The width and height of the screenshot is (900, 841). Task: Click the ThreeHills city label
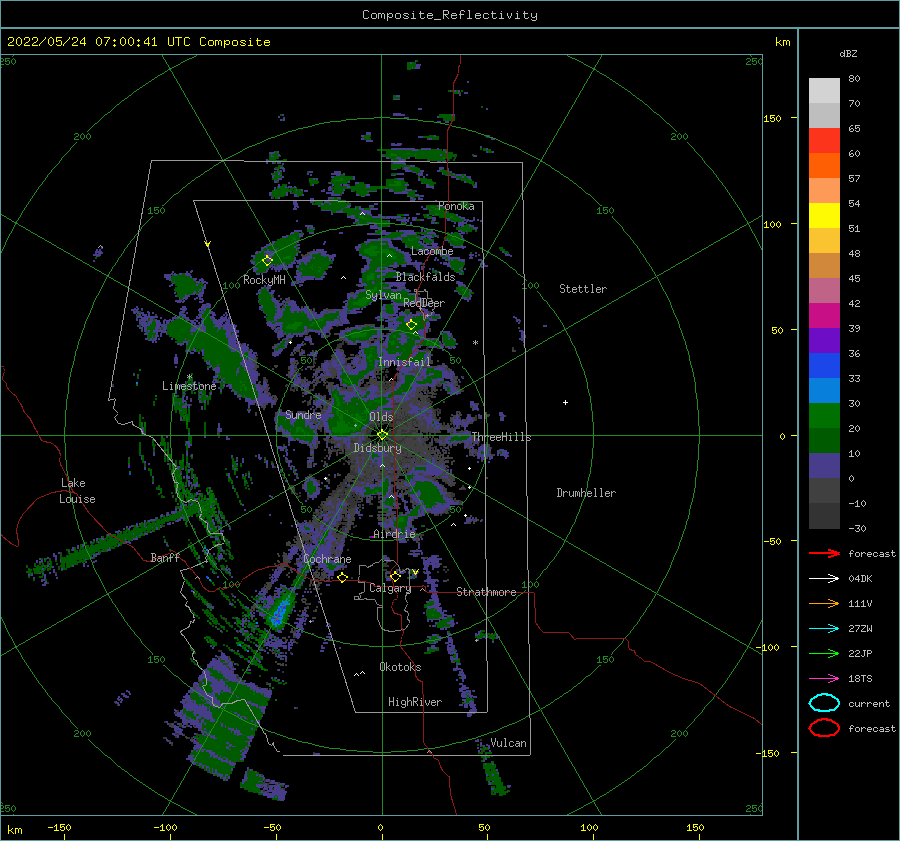(502, 437)
